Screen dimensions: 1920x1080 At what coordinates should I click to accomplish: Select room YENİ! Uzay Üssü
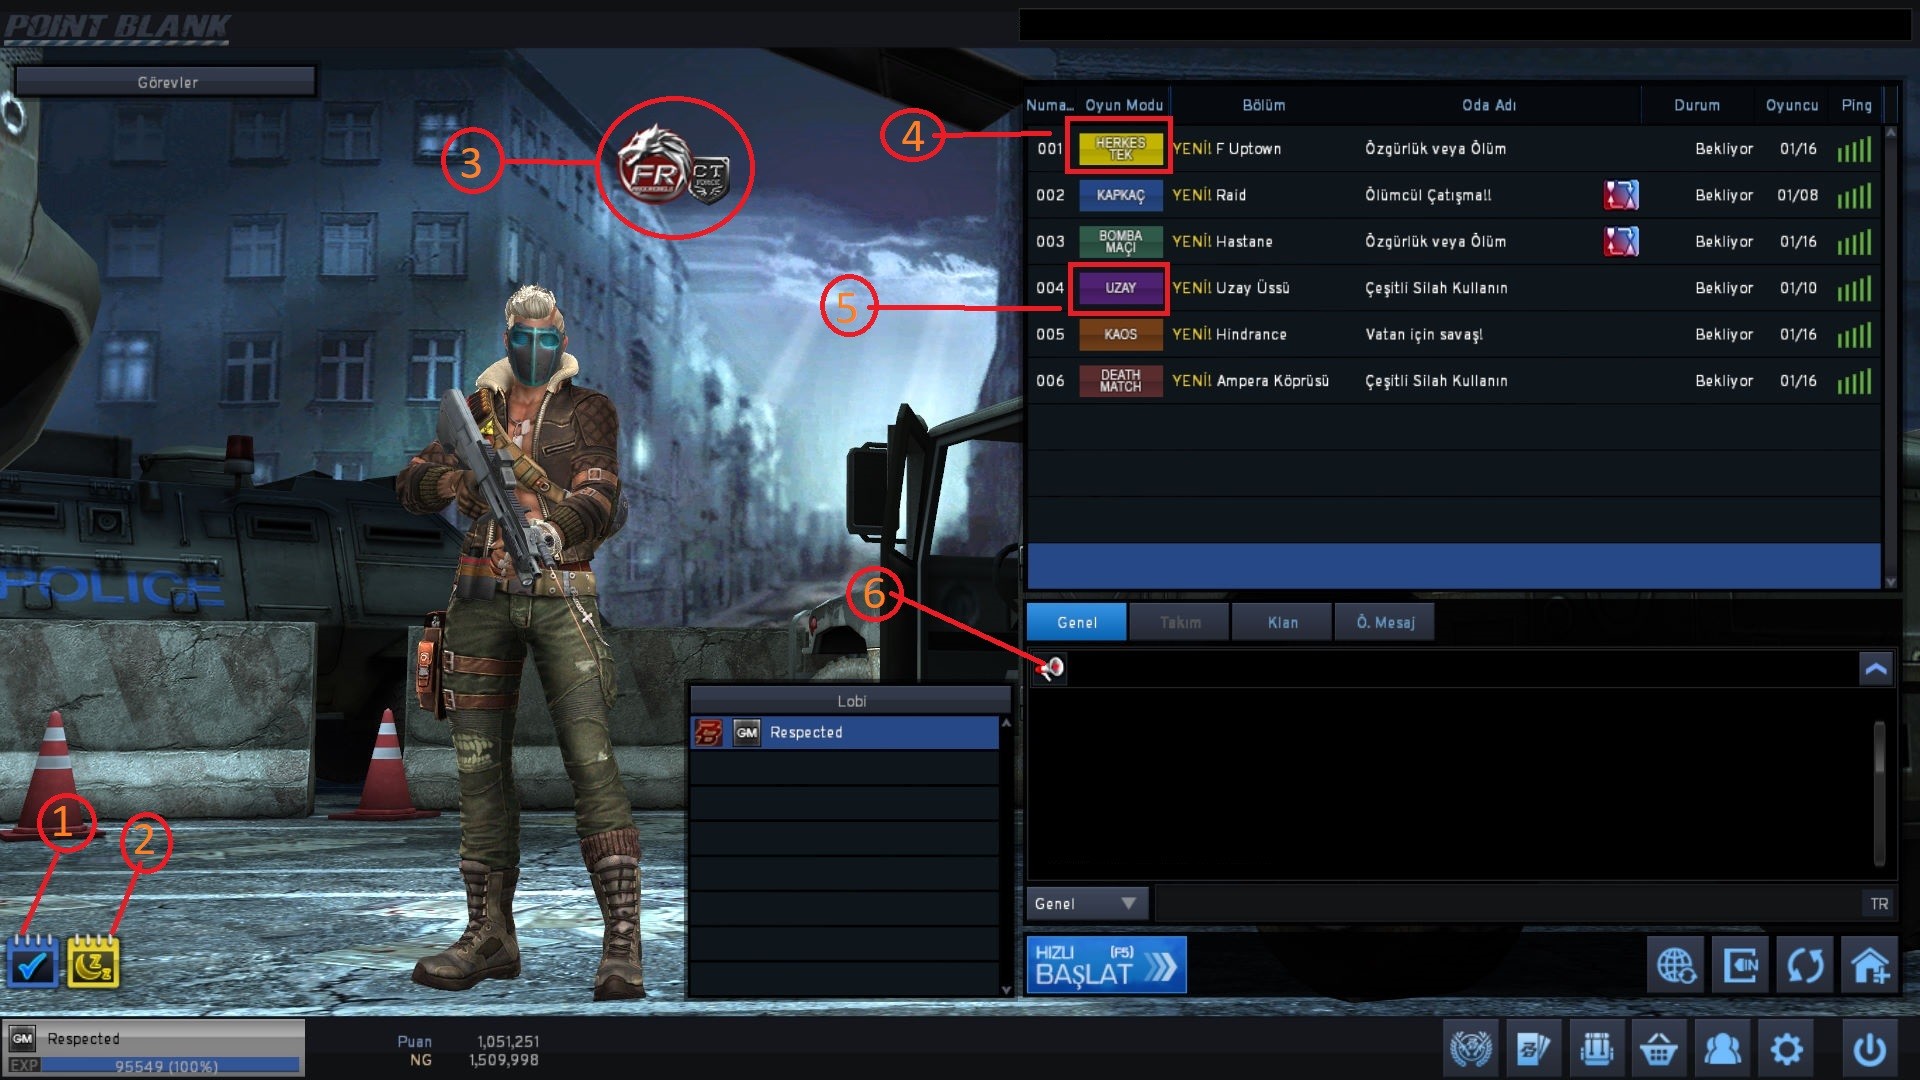(1455, 288)
